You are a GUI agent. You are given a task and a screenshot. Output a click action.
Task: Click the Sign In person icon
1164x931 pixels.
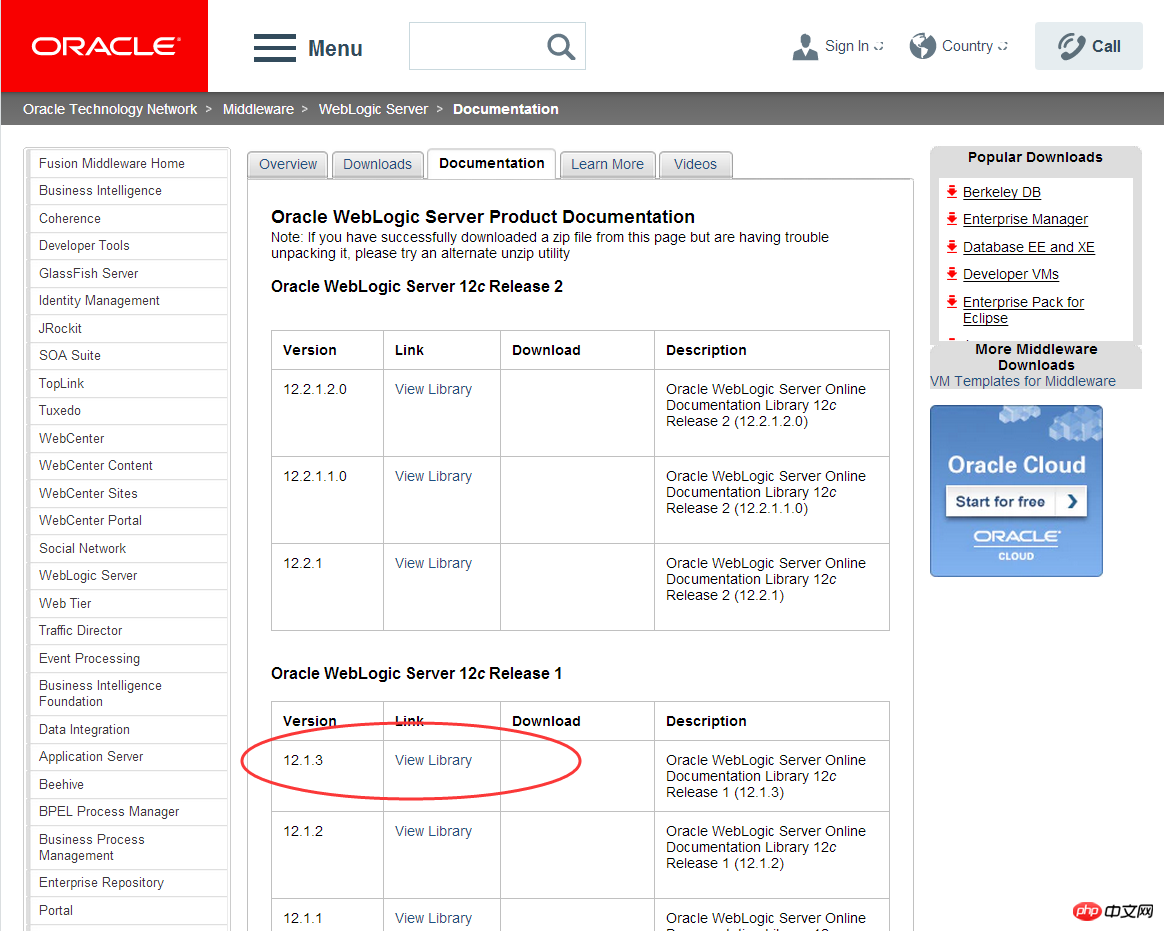coord(805,47)
